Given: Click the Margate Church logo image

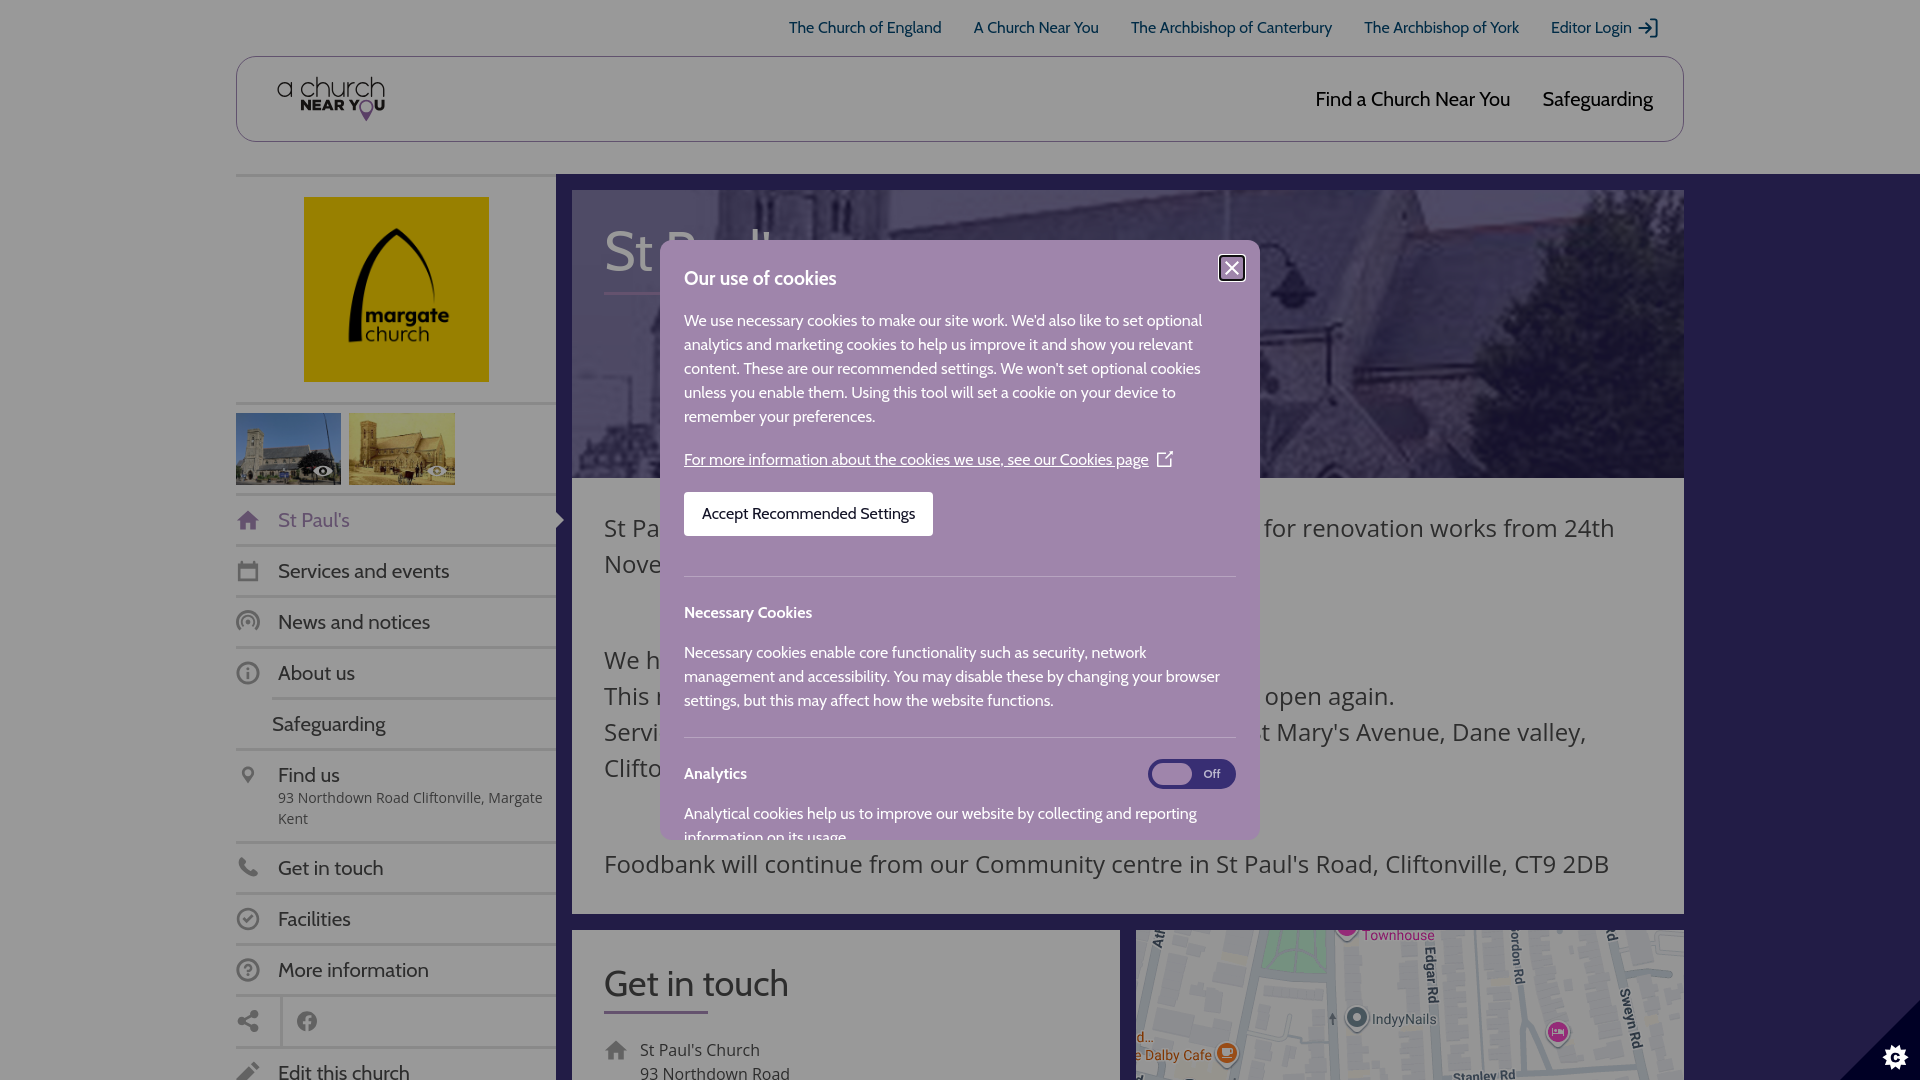Looking at the screenshot, I should point(396,289).
